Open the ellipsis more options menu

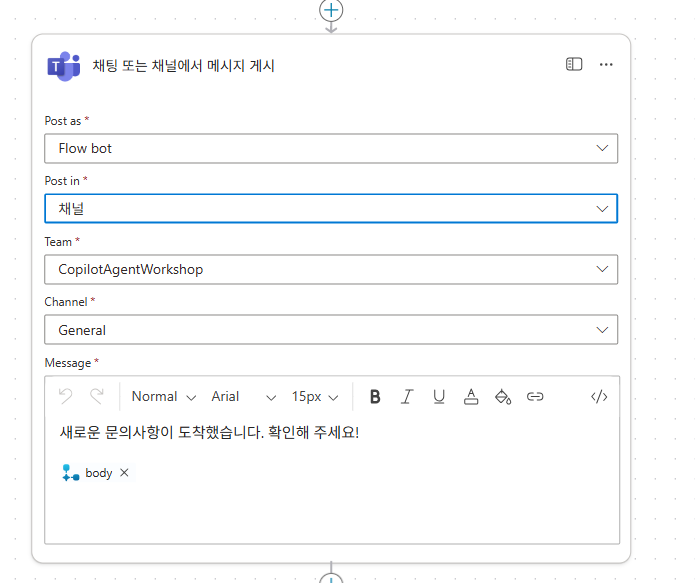[x=606, y=65]
